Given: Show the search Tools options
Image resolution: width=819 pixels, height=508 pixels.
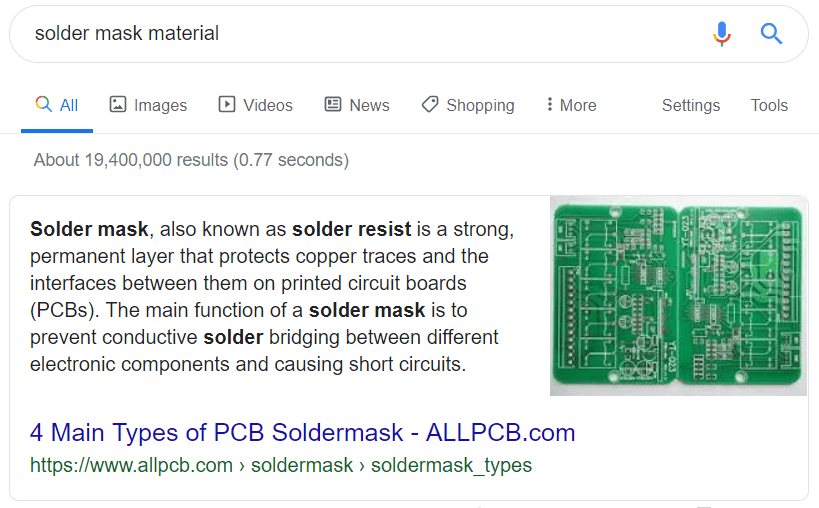Looking at the screenshot, I should pos(769,105).
